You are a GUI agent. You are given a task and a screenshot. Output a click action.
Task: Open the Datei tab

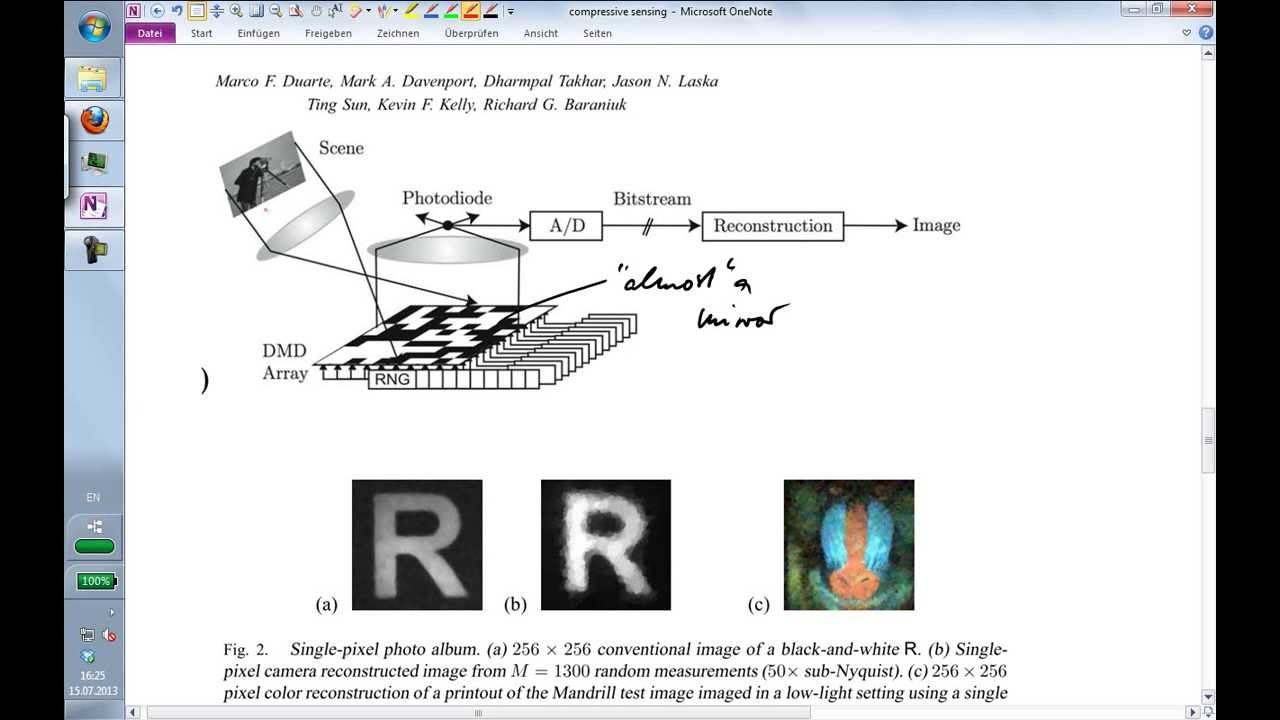tap(150, 33)
